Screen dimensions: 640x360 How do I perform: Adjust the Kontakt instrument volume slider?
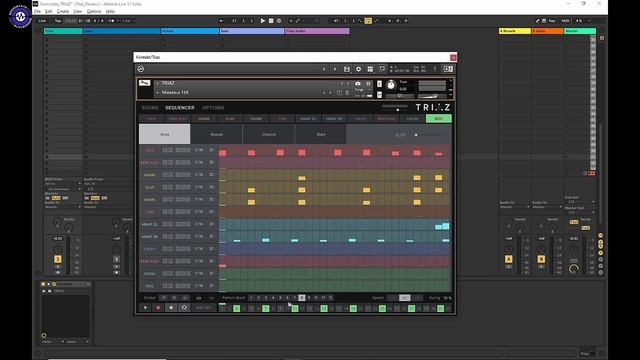[432, 96]
